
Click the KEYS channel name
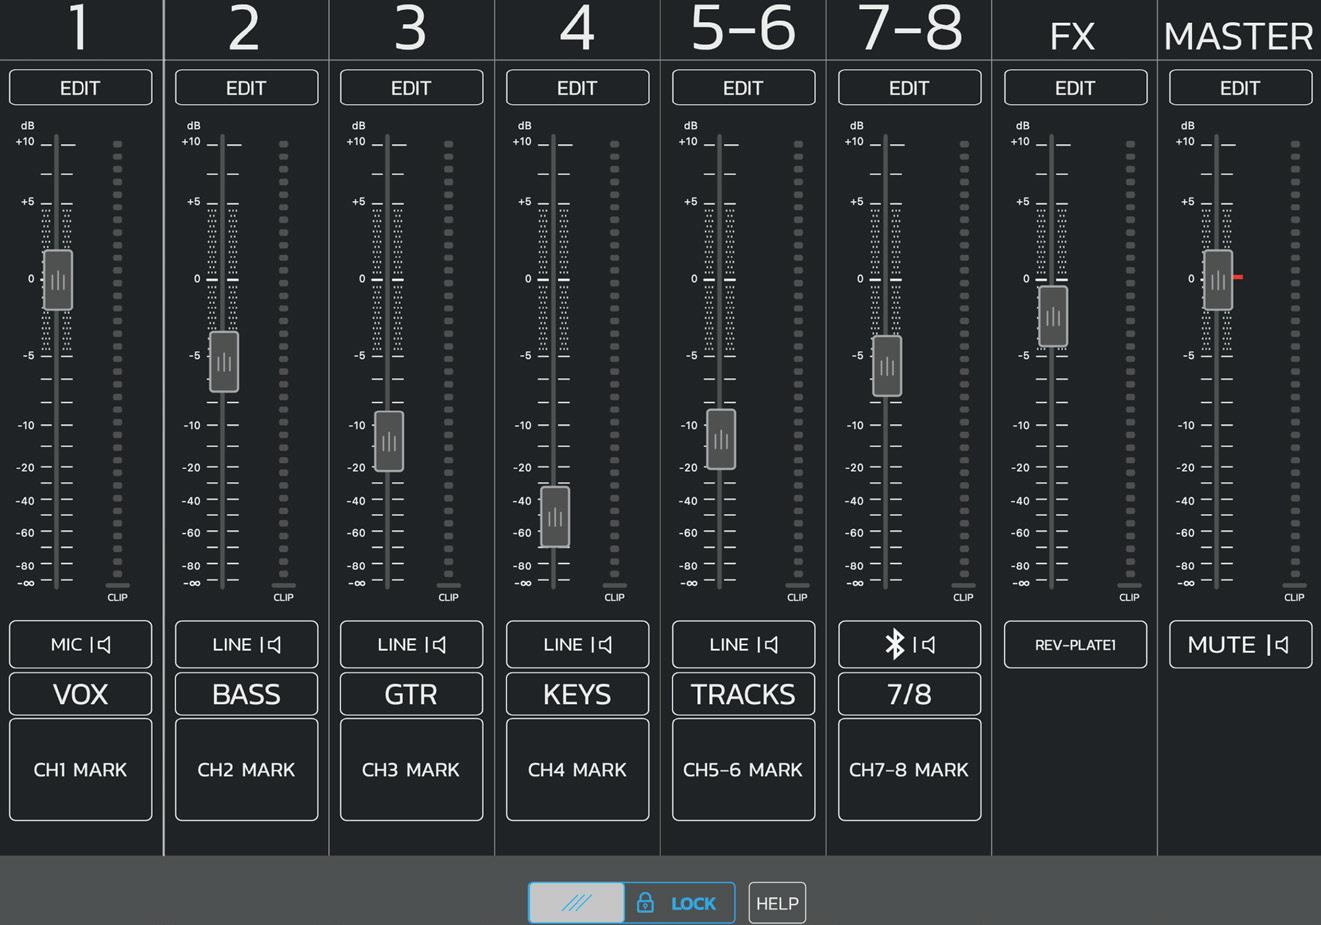(578, 694)
